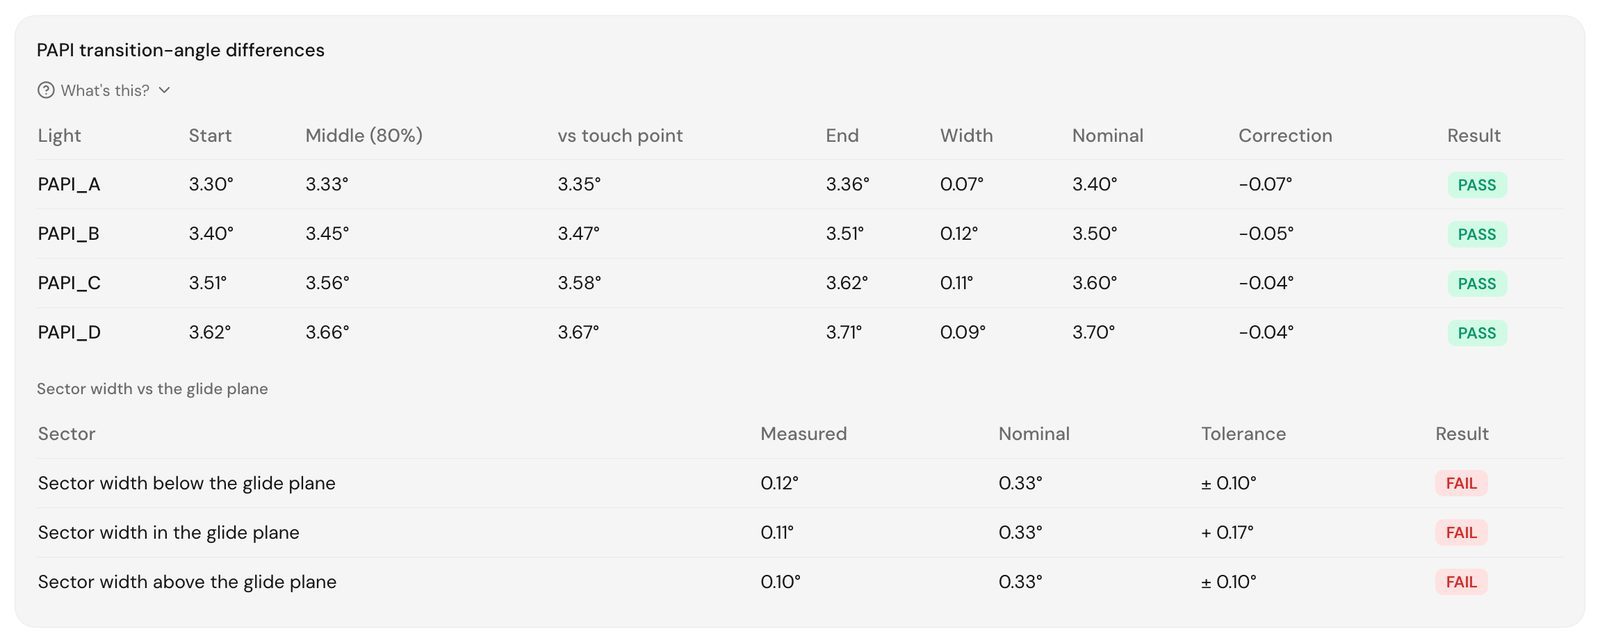Screen dimensions: 1600x643
Task: Click the "PAPI transition-angle differences" title
Action: pyautogui.click(x=181, y=50)
